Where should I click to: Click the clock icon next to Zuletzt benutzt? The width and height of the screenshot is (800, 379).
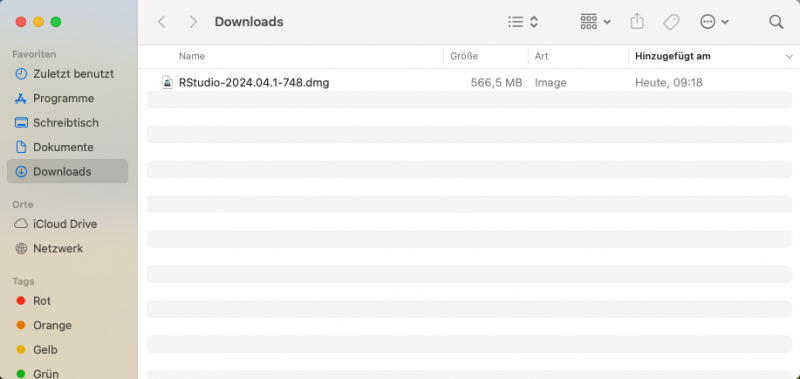[x=21, y=74]
